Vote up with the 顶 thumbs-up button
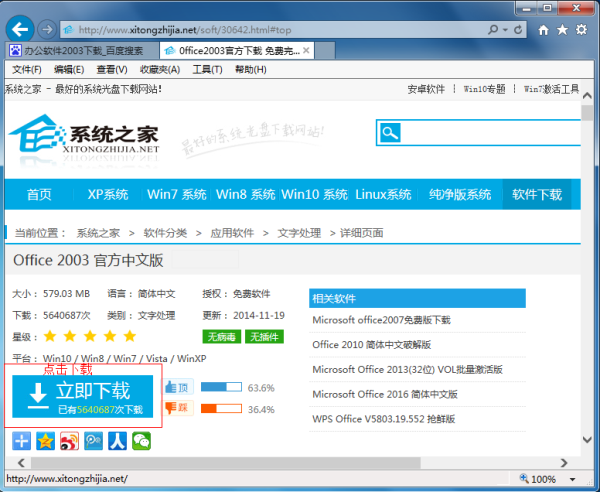This screenshot has height=492, width=600. click(x=178, y=387)
